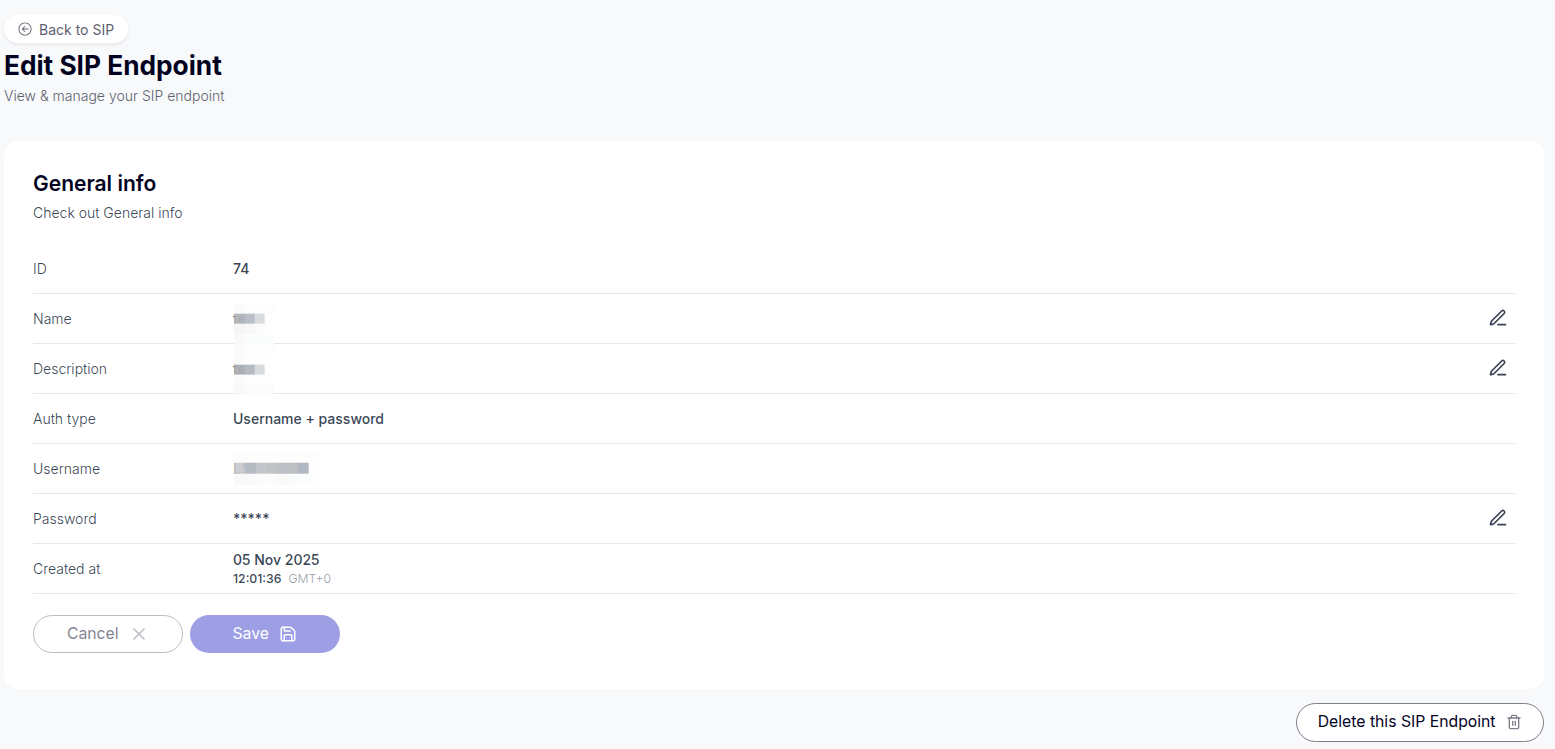Click the blurred Description value
This screenshot has height=749, width=1555.
pyautogui.click(x=249, y=369)
